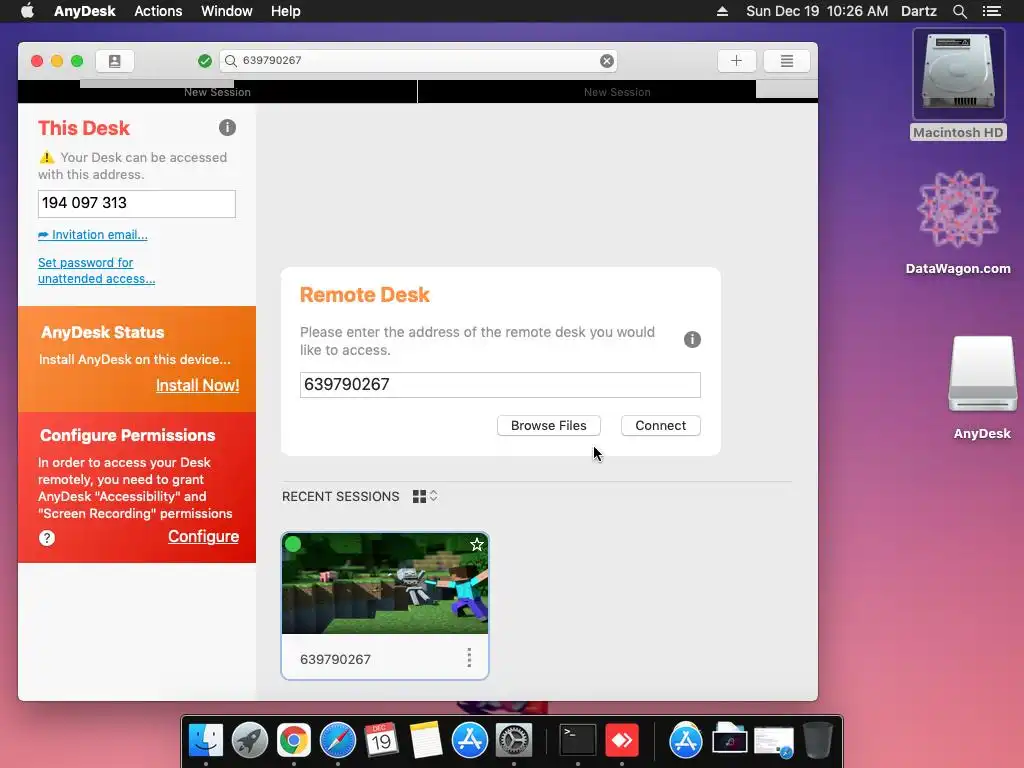Open the Help menu
Image resolution: width=1024 pixels, height=768 pixels.
[x=285, y=11]
